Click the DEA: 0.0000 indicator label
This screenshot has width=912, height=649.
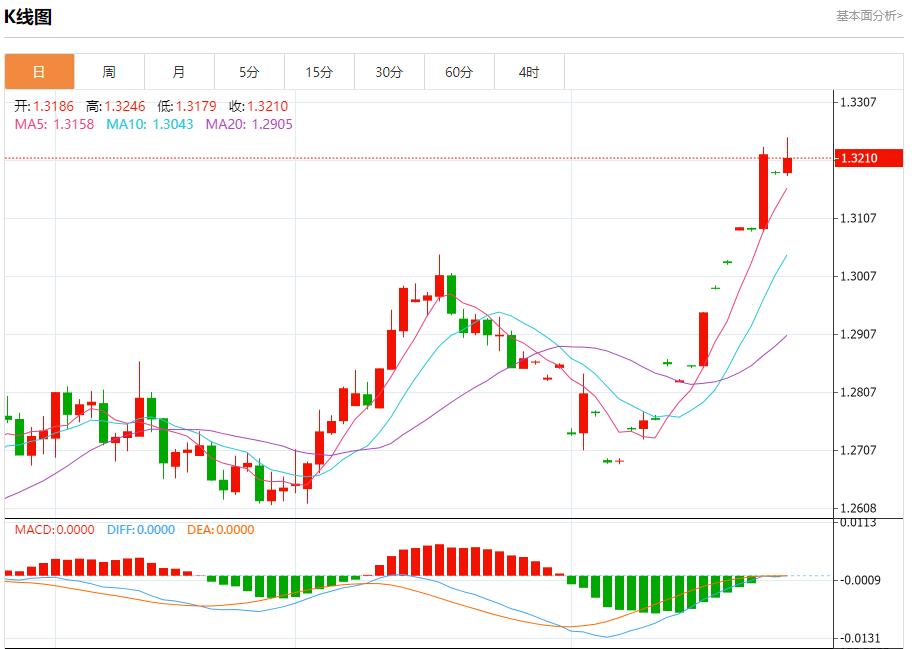tap(220, 530)
